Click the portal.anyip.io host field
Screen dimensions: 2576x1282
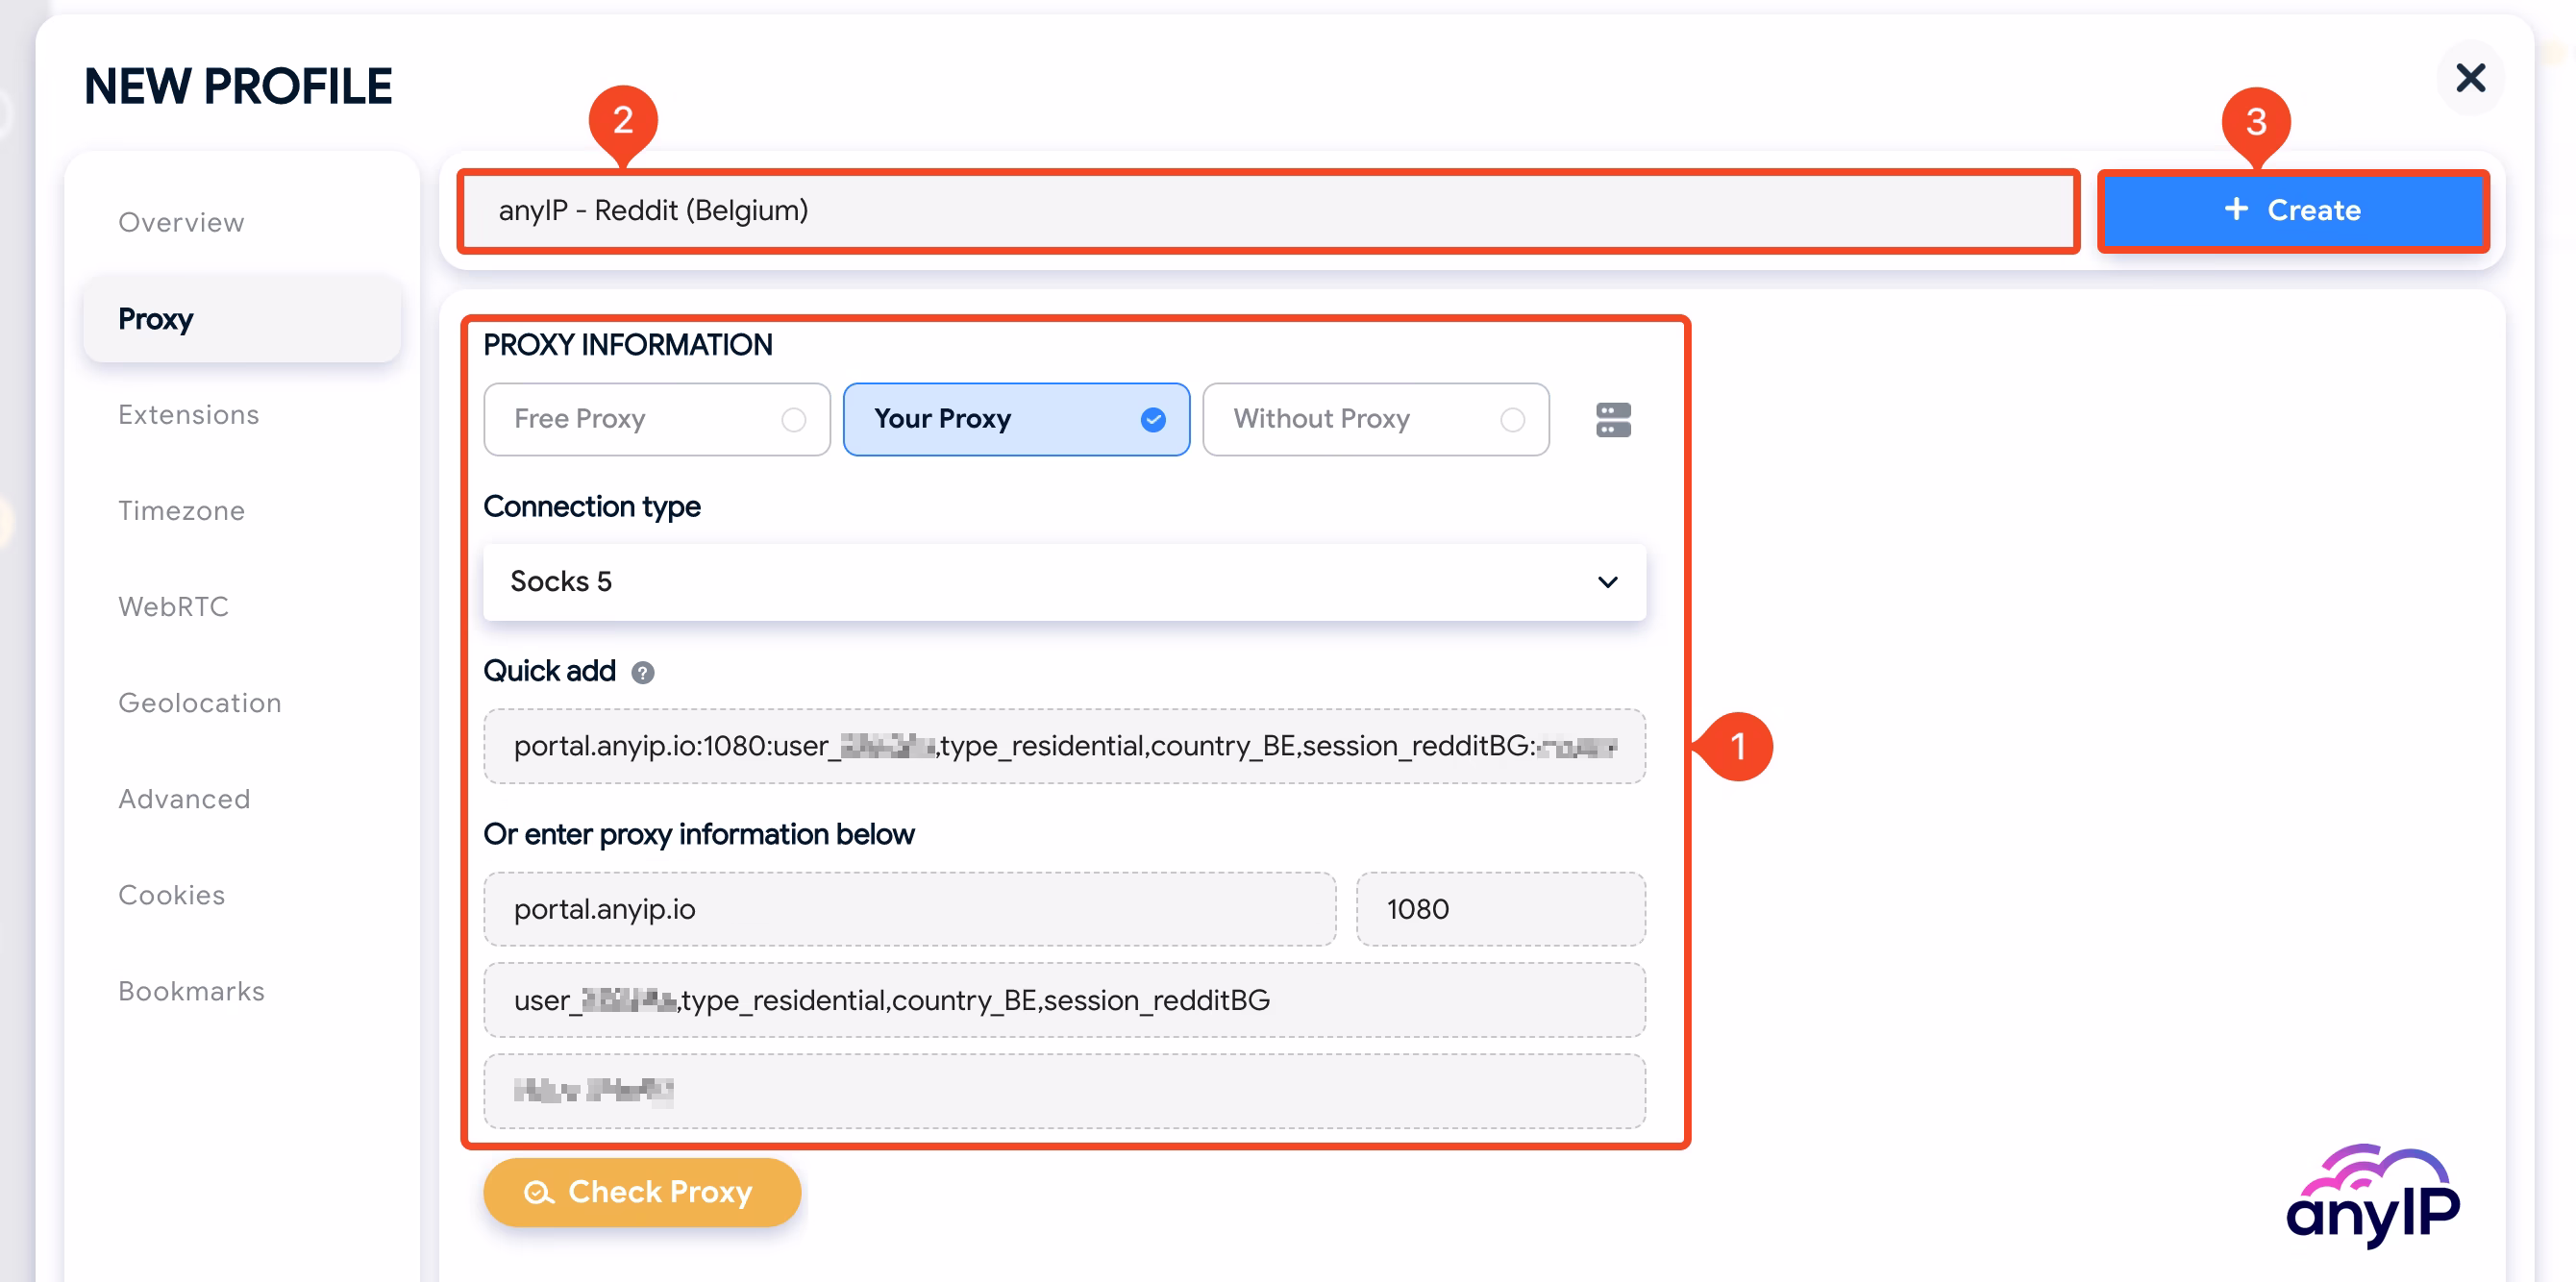point(908,909)
